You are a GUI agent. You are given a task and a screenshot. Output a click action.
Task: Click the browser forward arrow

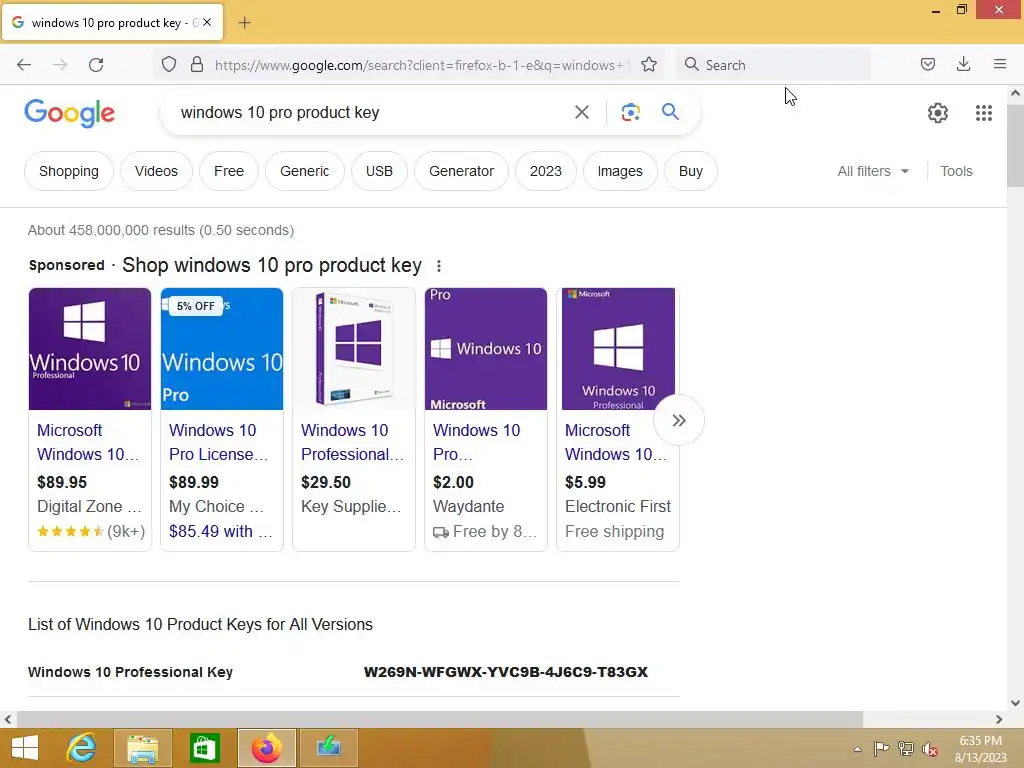[x=60, y=65]
